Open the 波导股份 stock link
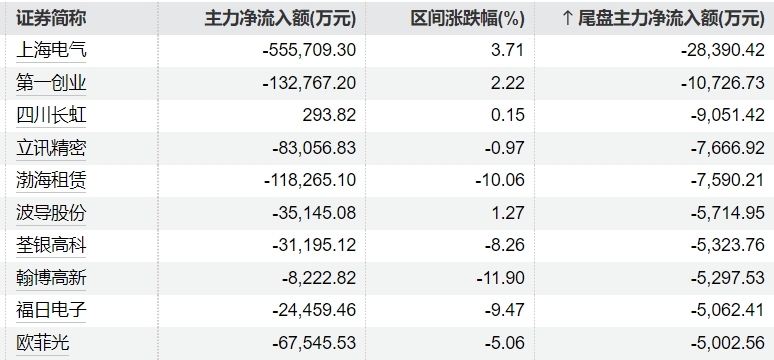Screen dimensions: 774x360 point(51,213)
